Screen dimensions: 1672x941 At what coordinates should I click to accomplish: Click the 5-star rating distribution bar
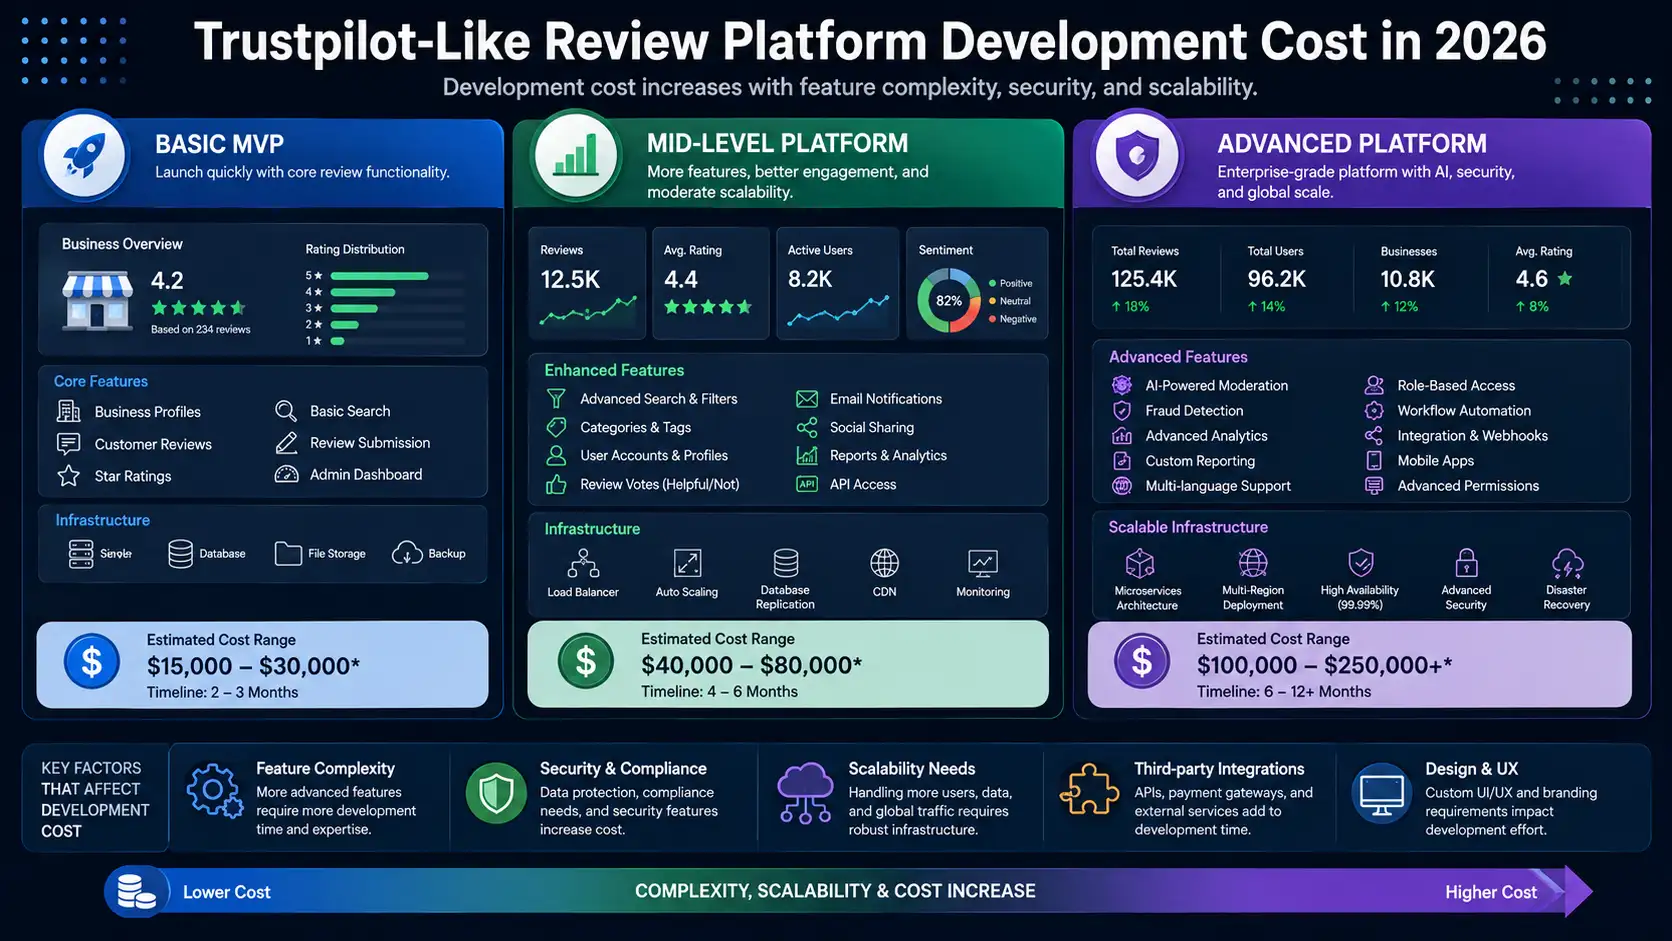[379, 276]
